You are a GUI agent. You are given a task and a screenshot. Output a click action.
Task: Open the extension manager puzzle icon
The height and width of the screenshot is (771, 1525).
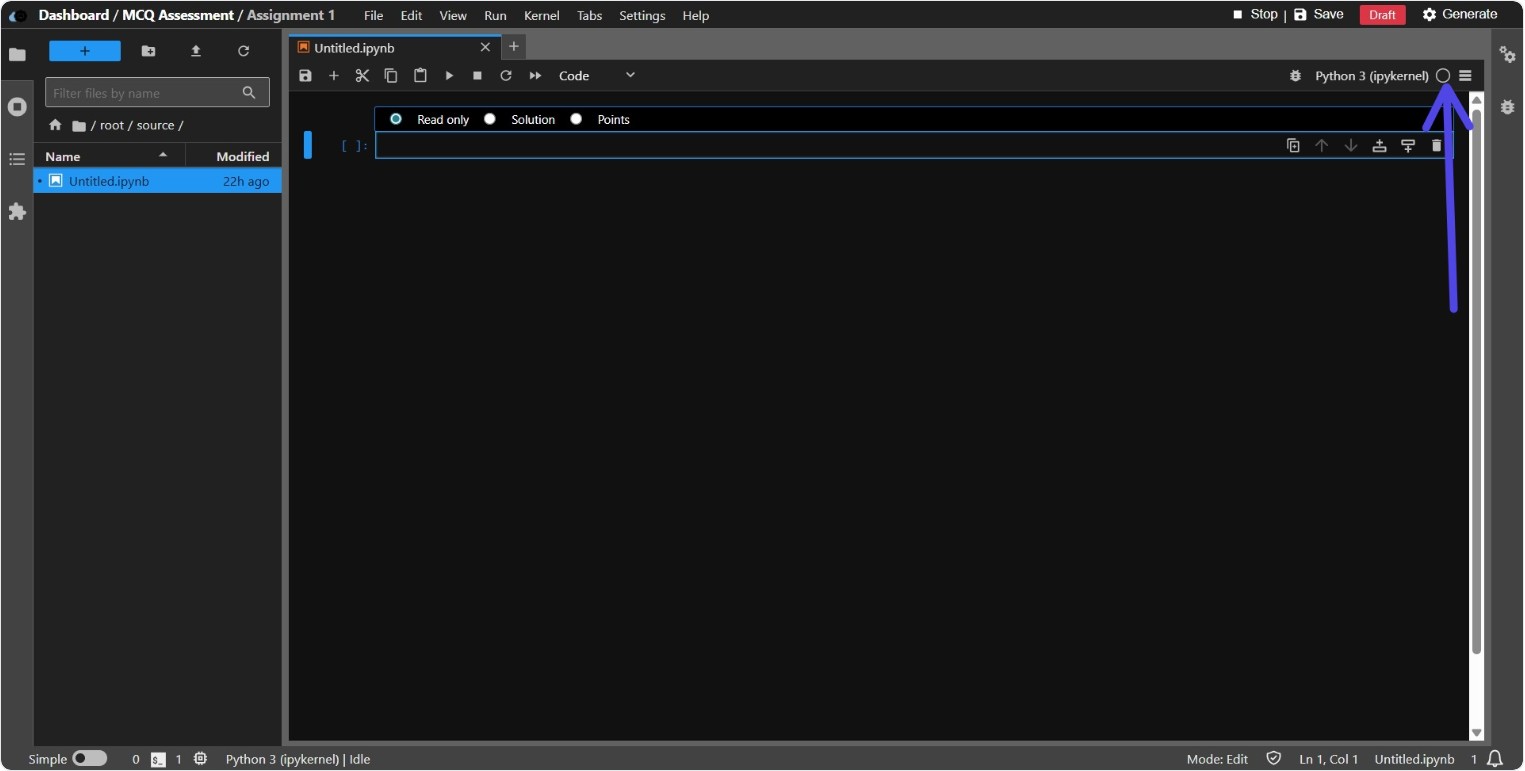(17, 211)
